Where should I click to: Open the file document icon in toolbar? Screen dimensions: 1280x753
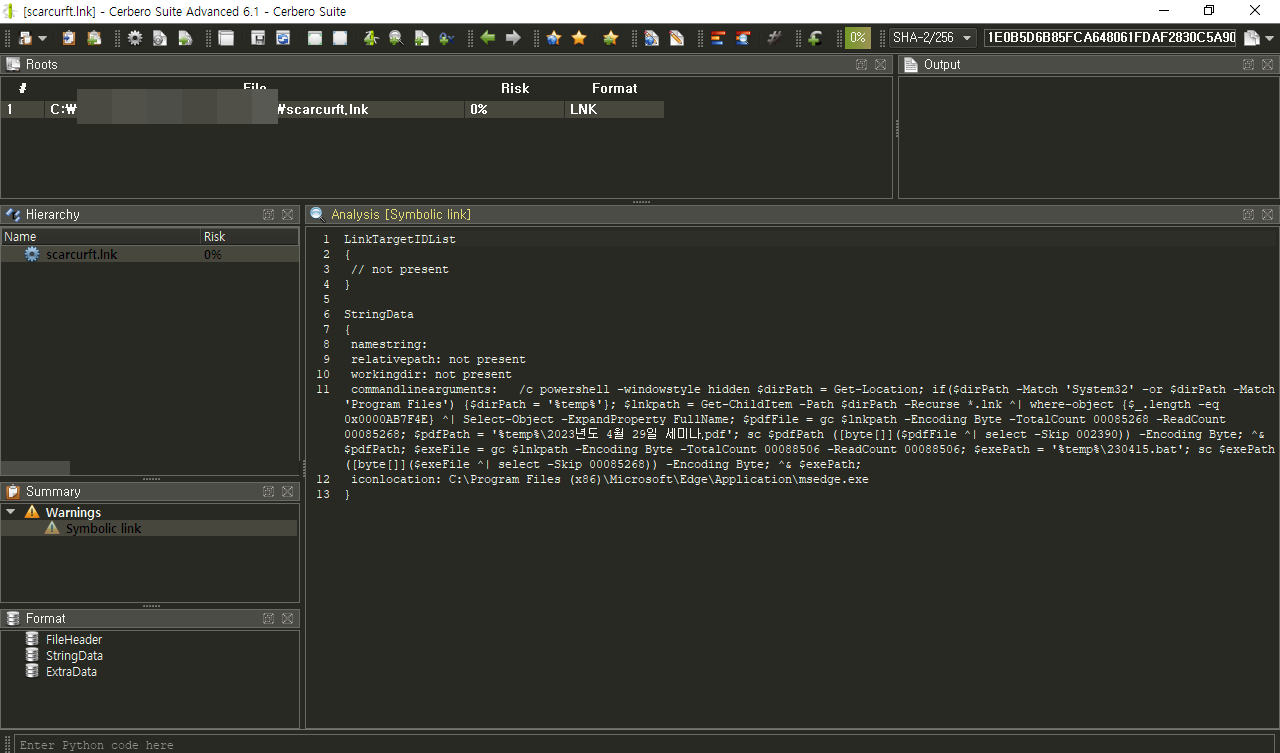coord(26,38)
